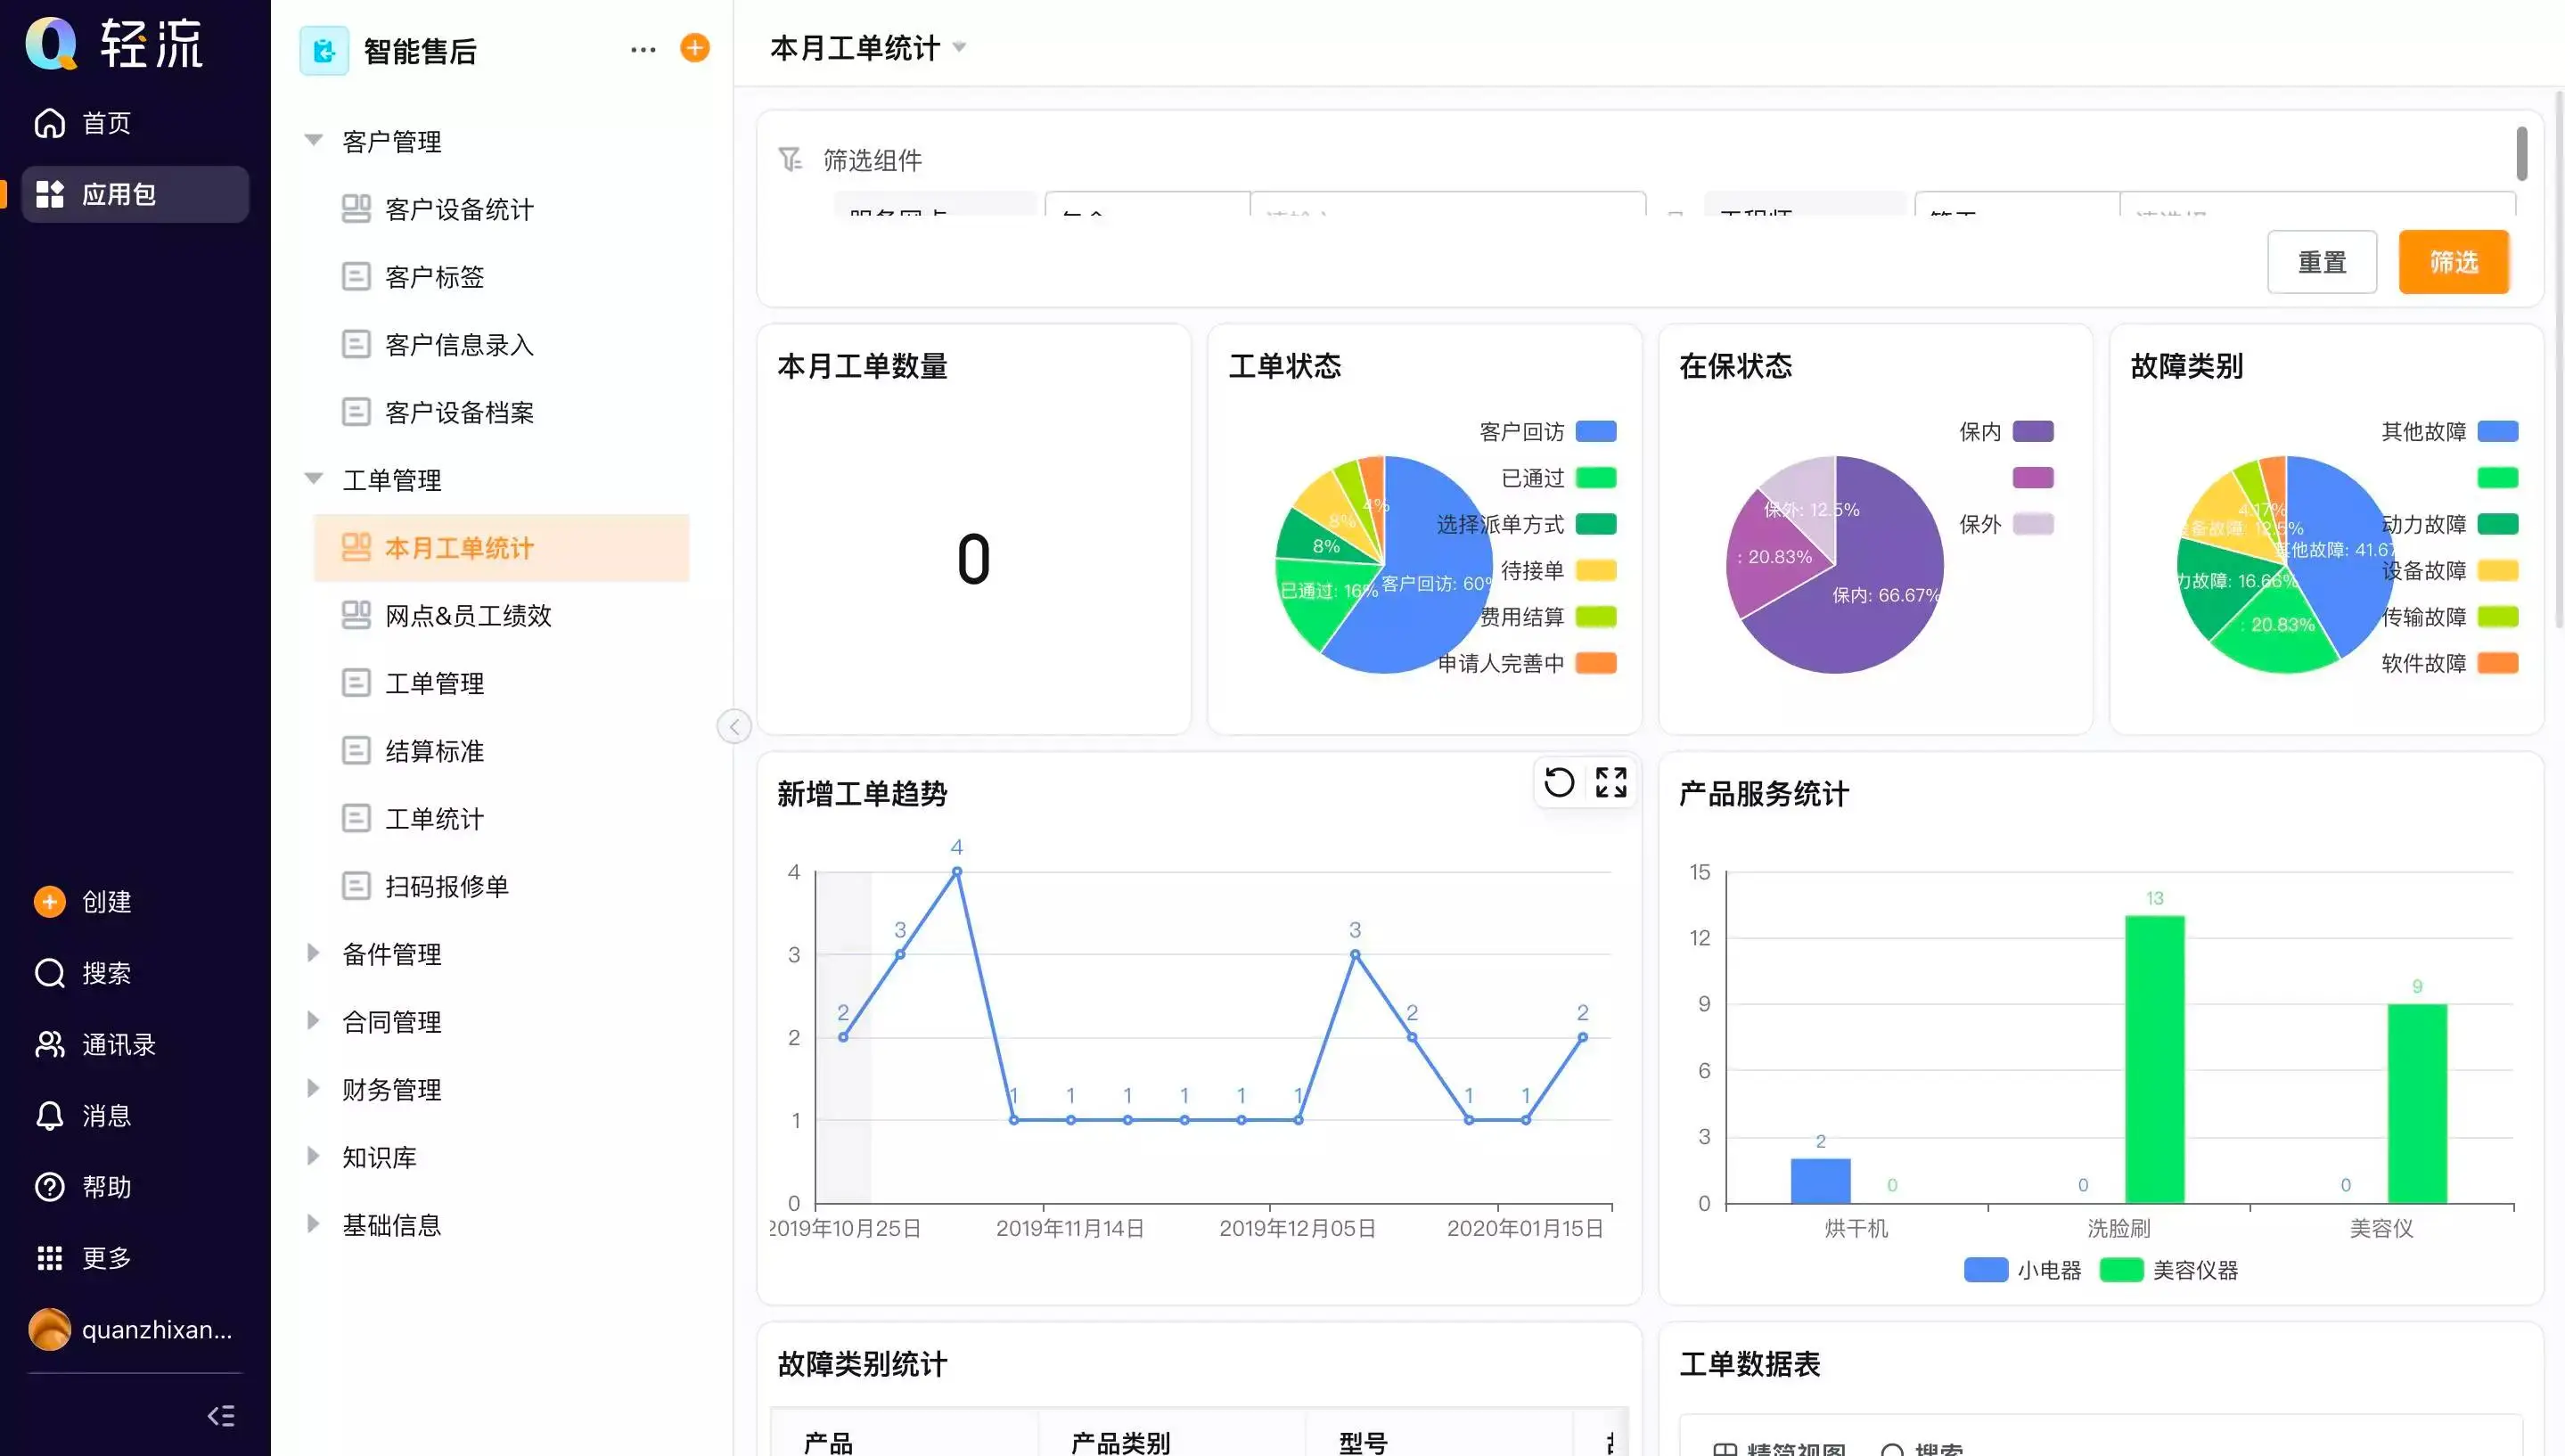Expand the 备件管理 tree group

point(314,953)
